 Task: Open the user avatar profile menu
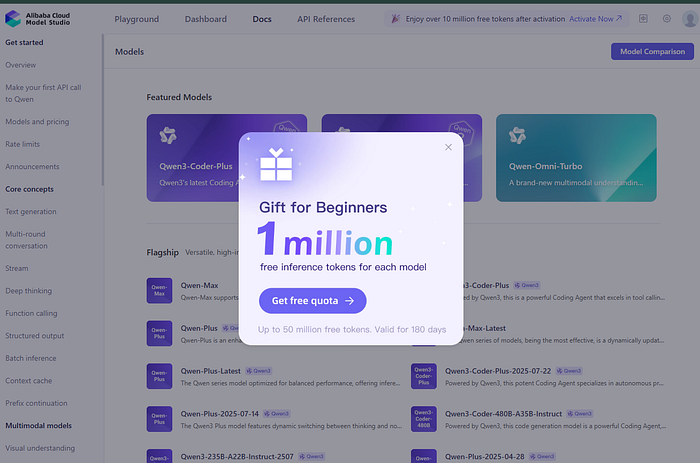690,19
